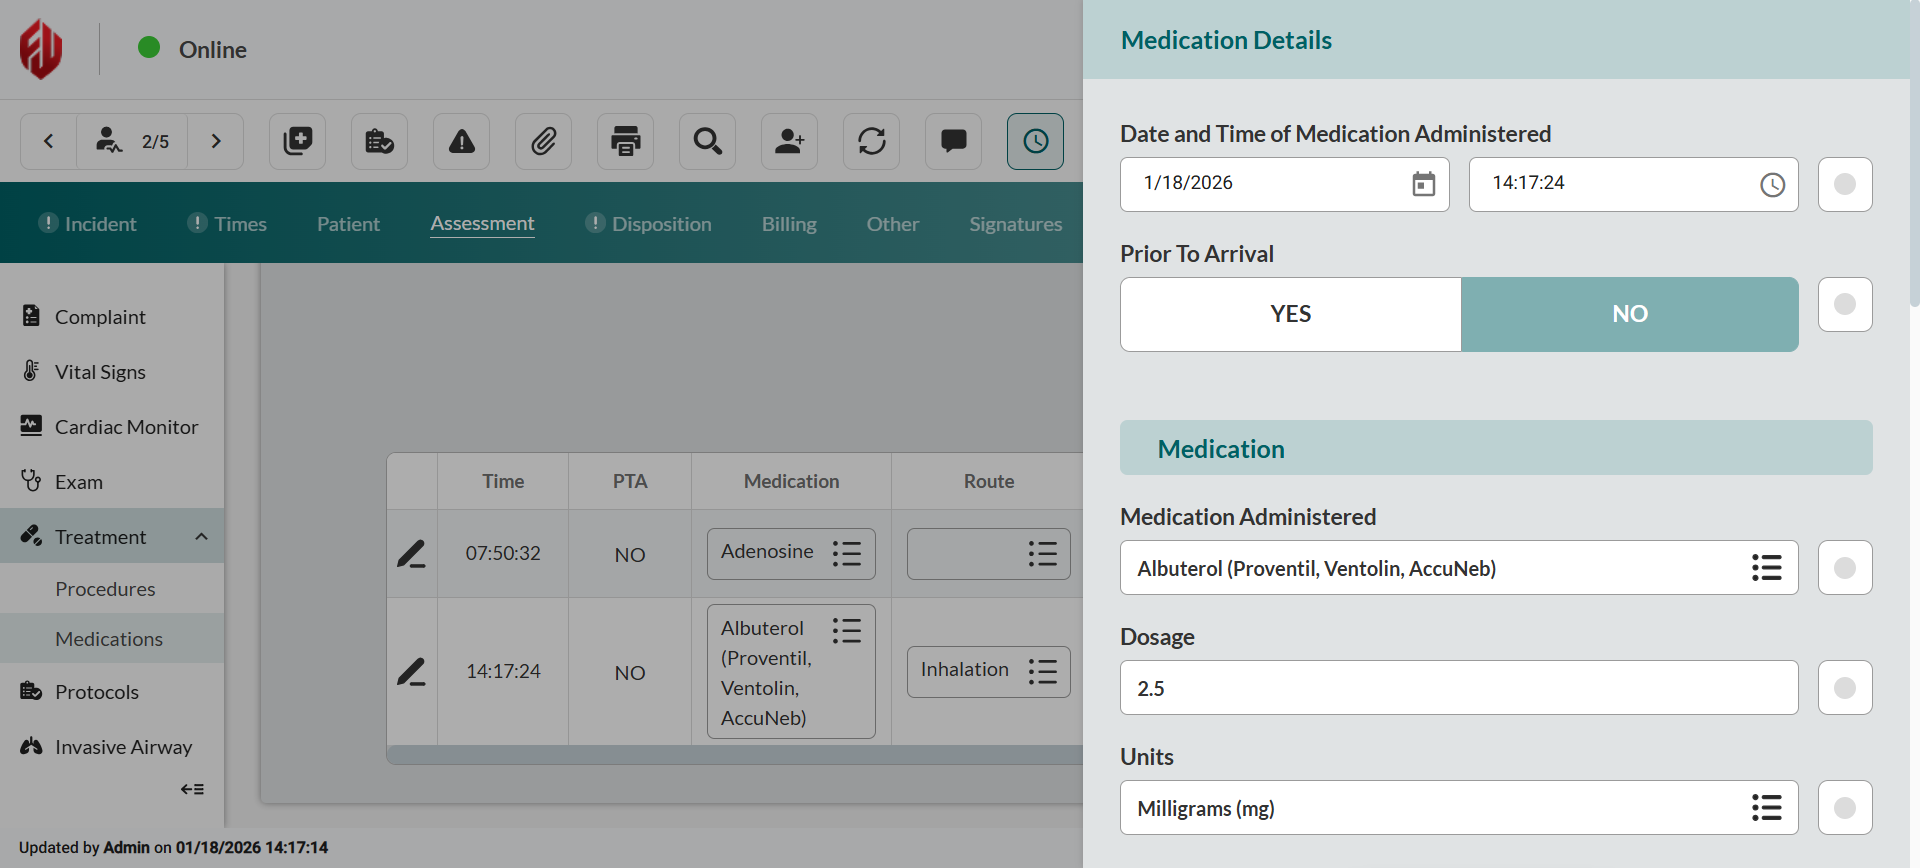Switch to the Incident tab
Viewport: 1920px width, 868px height.
[x=88, y=224]
